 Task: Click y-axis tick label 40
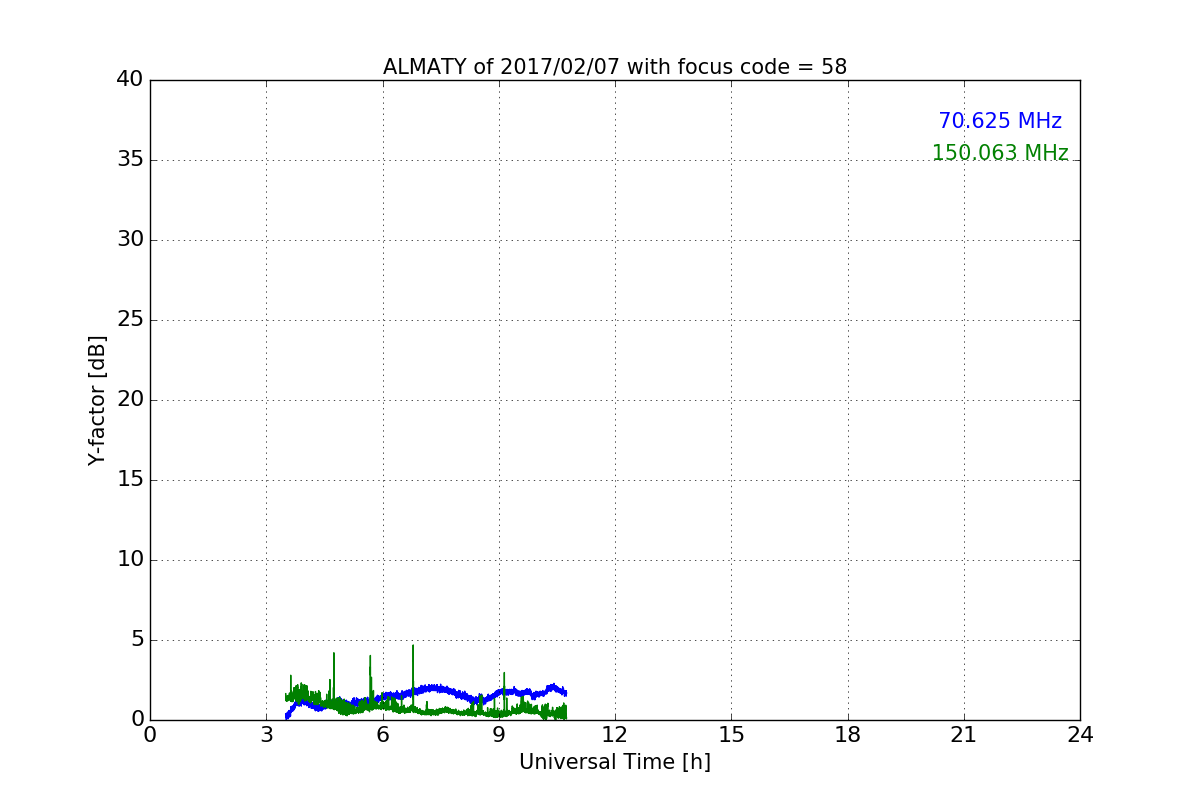[130, 80]
